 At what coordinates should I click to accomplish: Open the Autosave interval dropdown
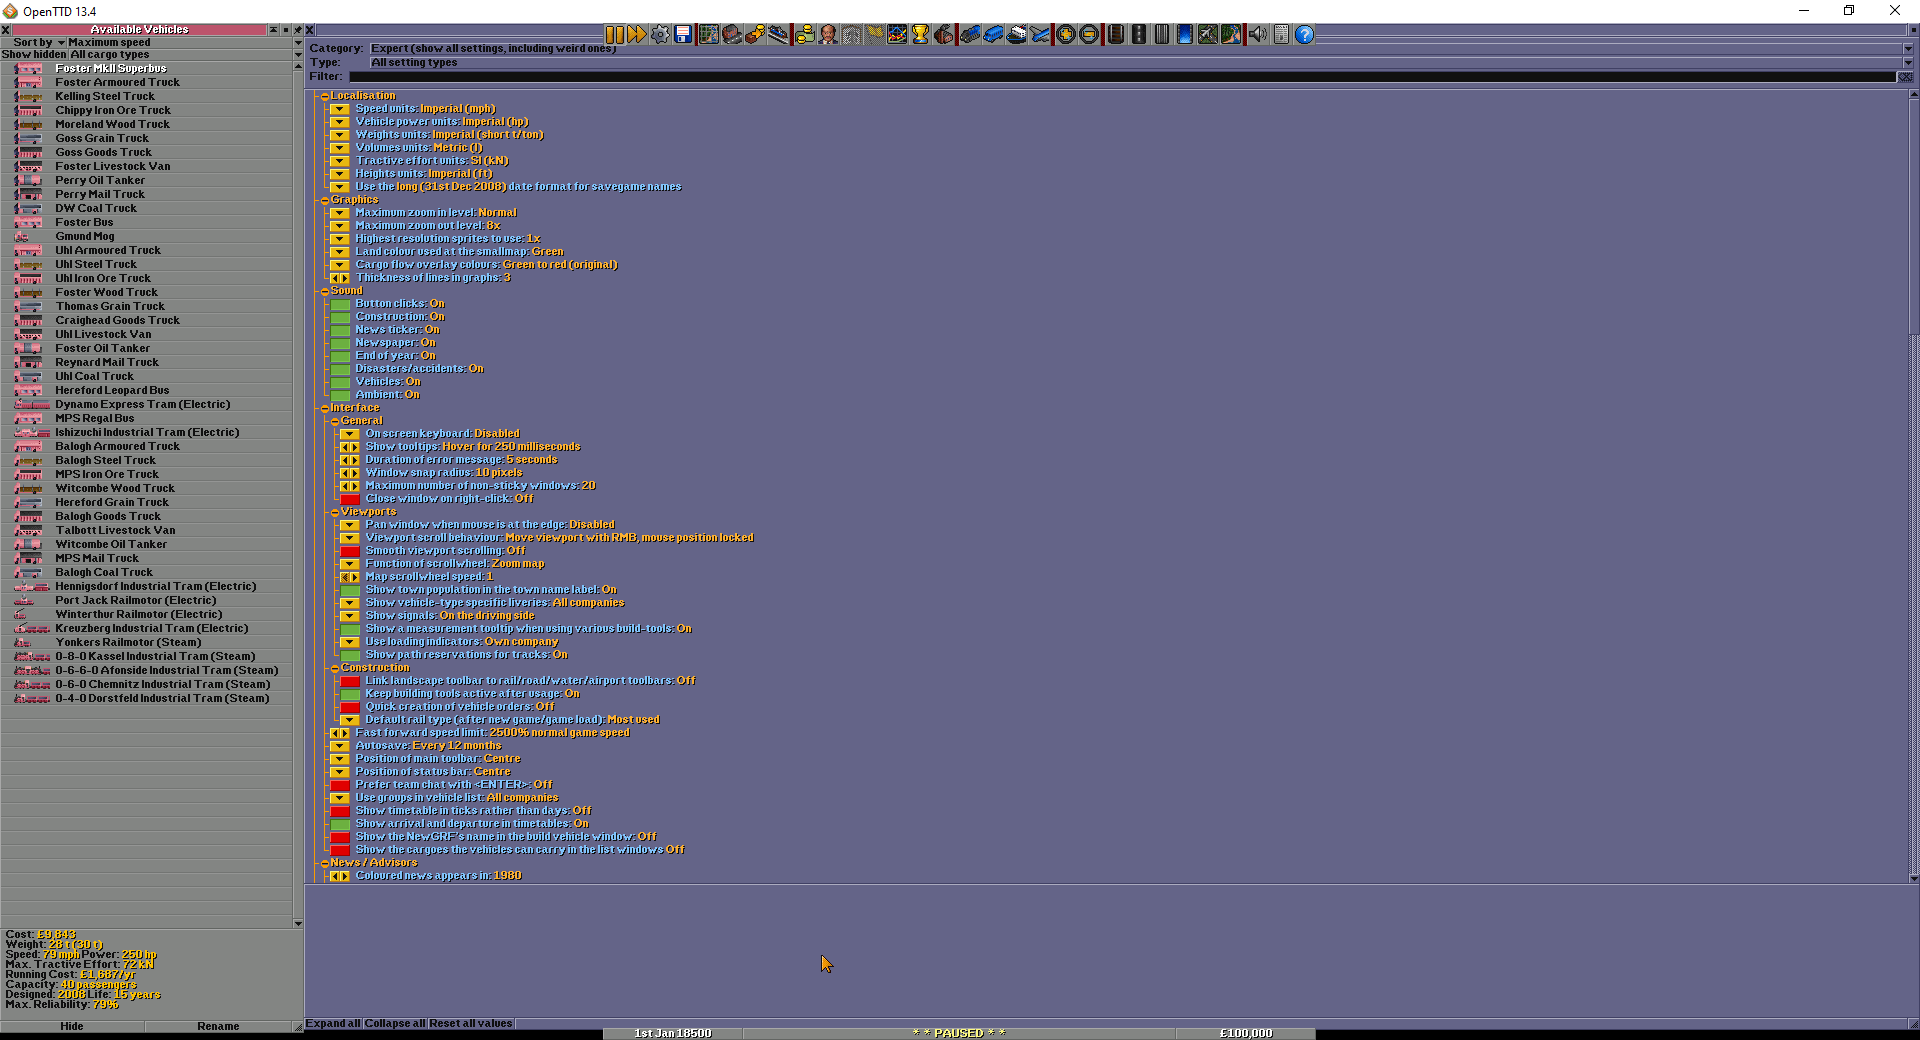click(340, 746)
